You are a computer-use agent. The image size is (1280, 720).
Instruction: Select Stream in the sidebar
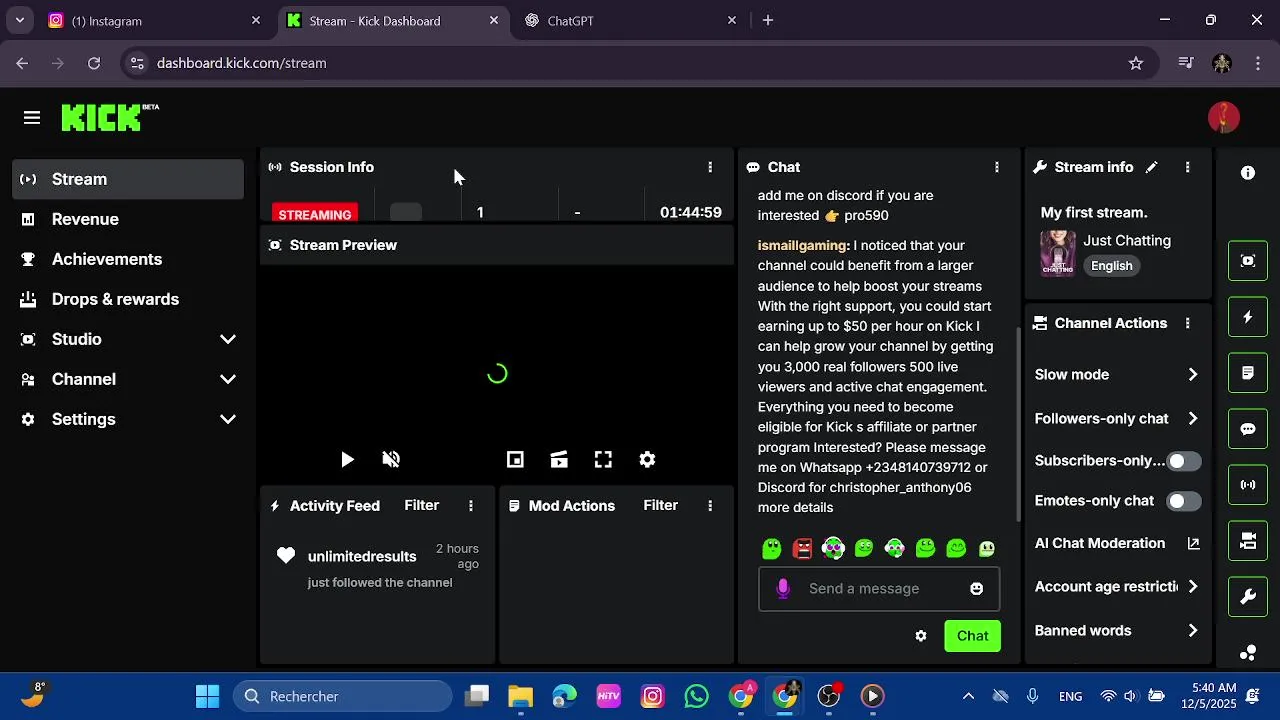pos(128,179)
